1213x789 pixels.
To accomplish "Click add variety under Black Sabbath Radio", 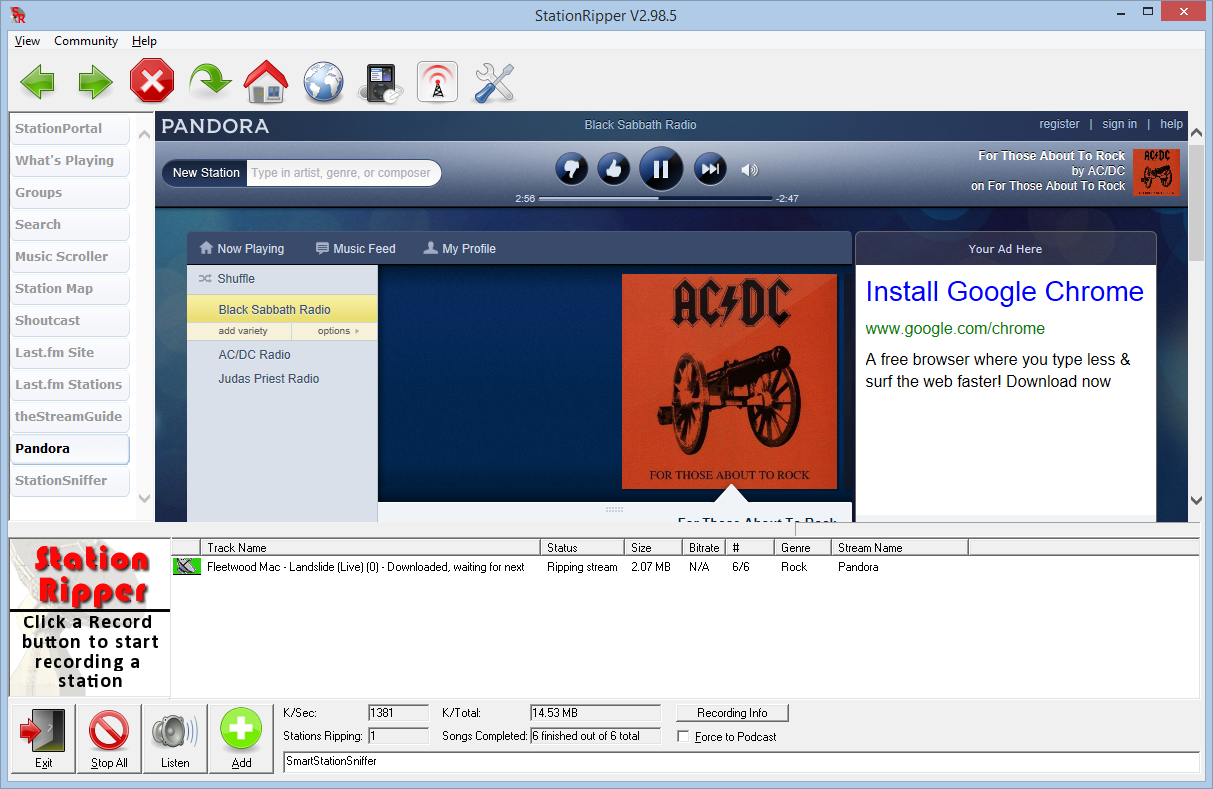I will (243, 331).
